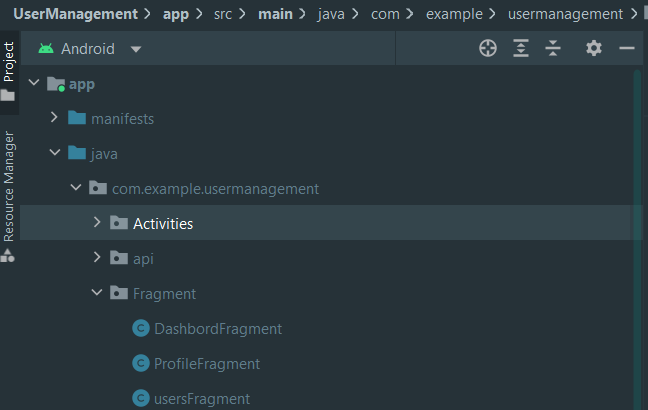Click the Expand All icon in toolbar

(x=521, y=48)
